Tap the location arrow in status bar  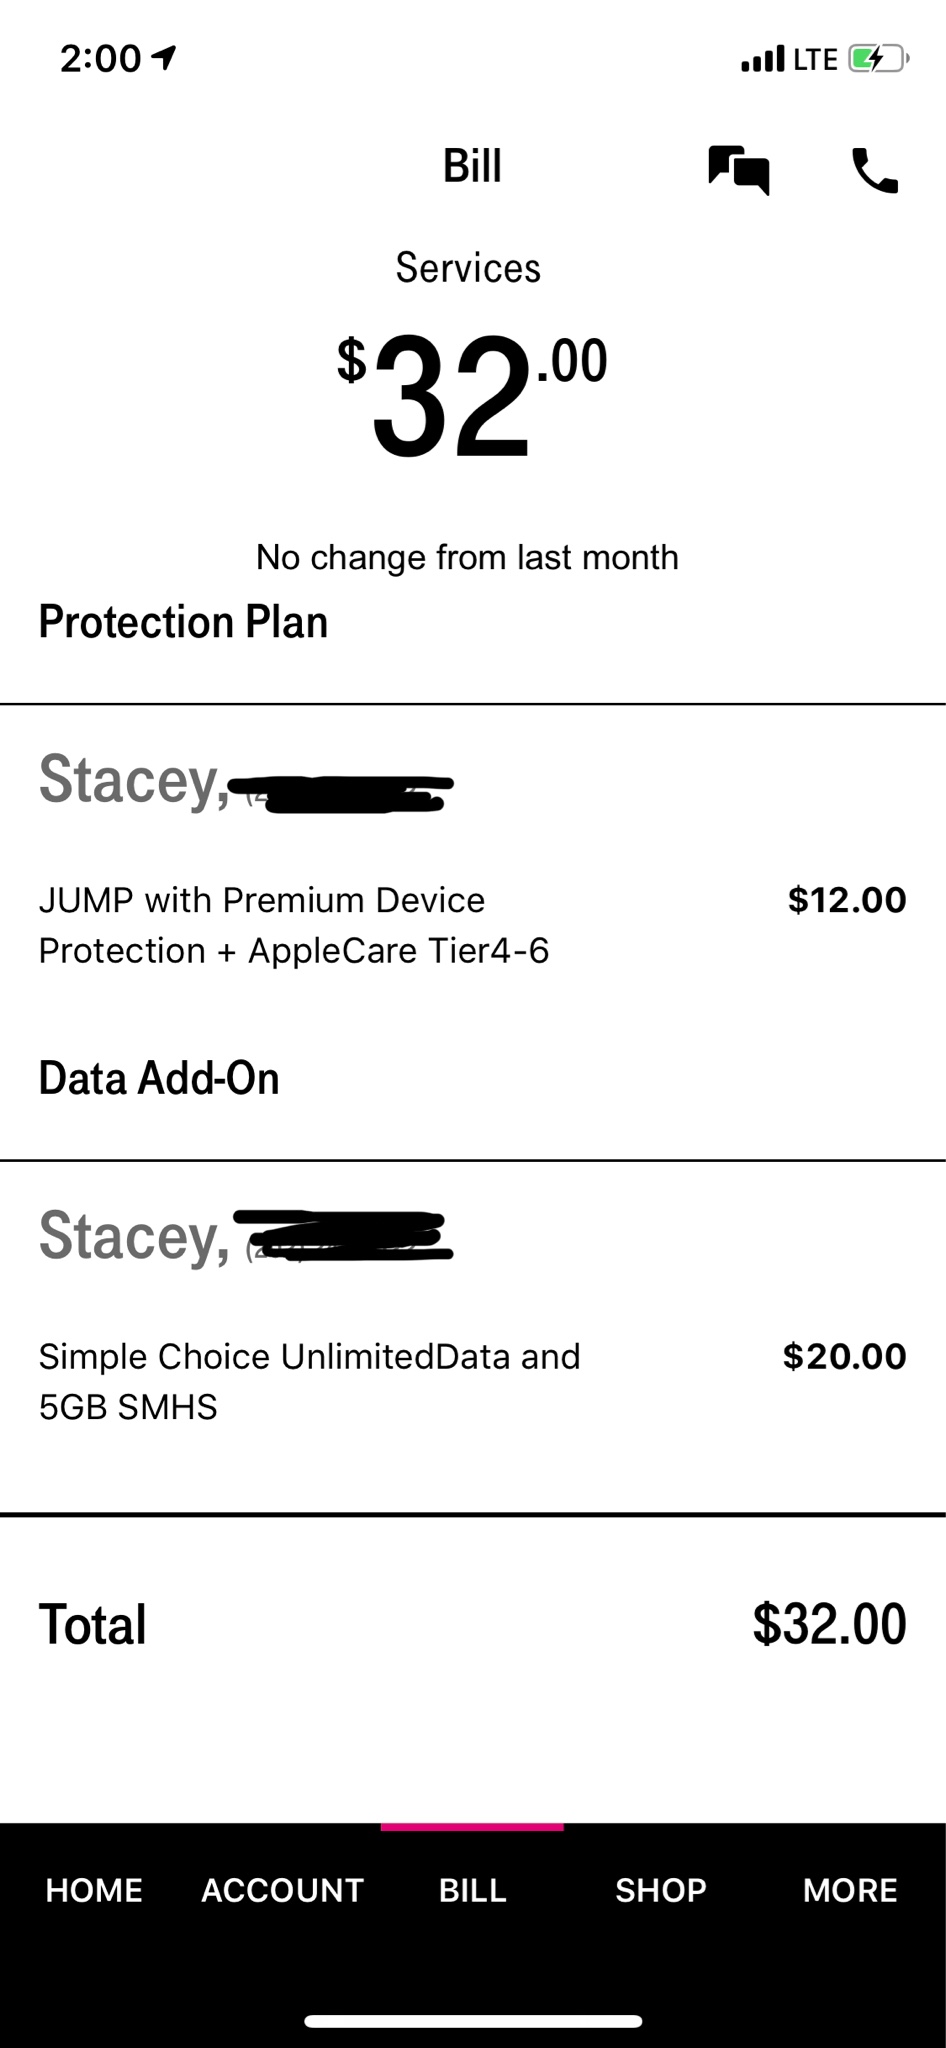(x=164, y=59)
